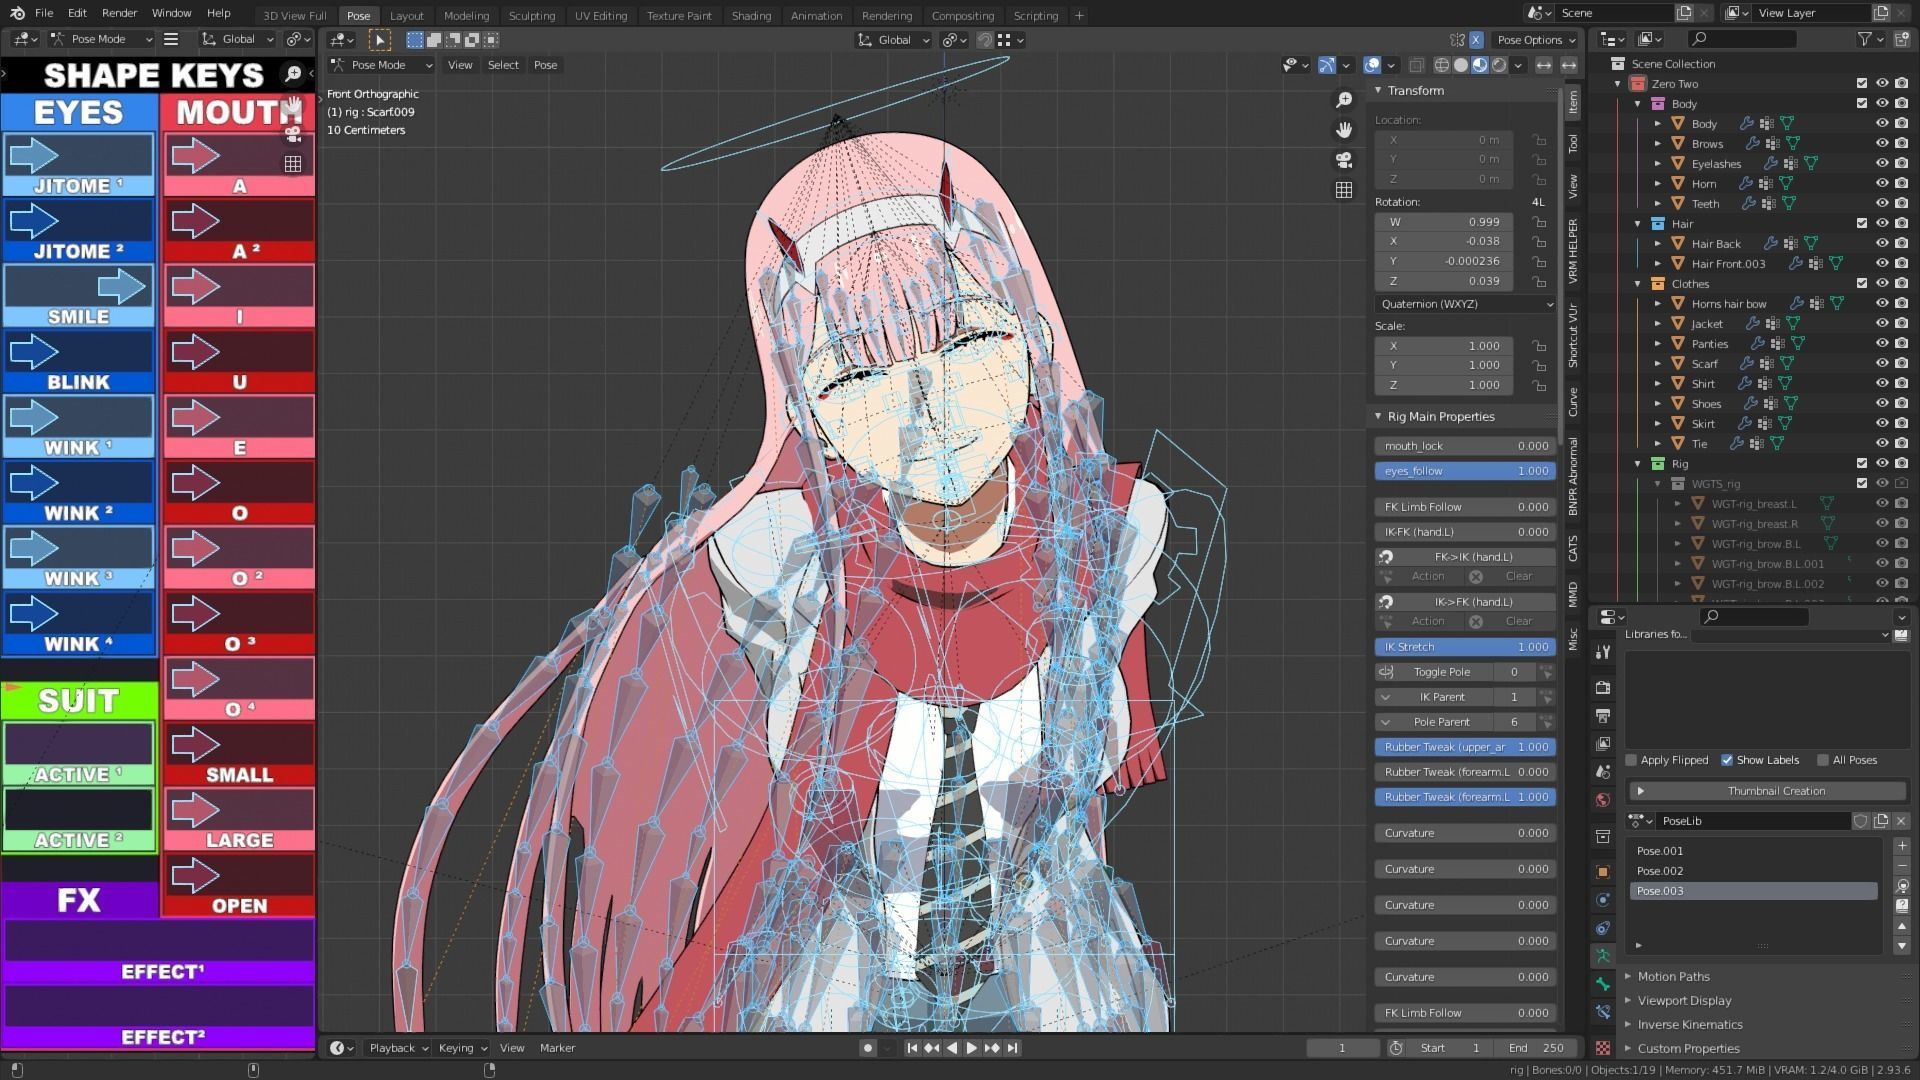
Task: Apply selected pose magnifier icon
Action: pos(1902,886)
